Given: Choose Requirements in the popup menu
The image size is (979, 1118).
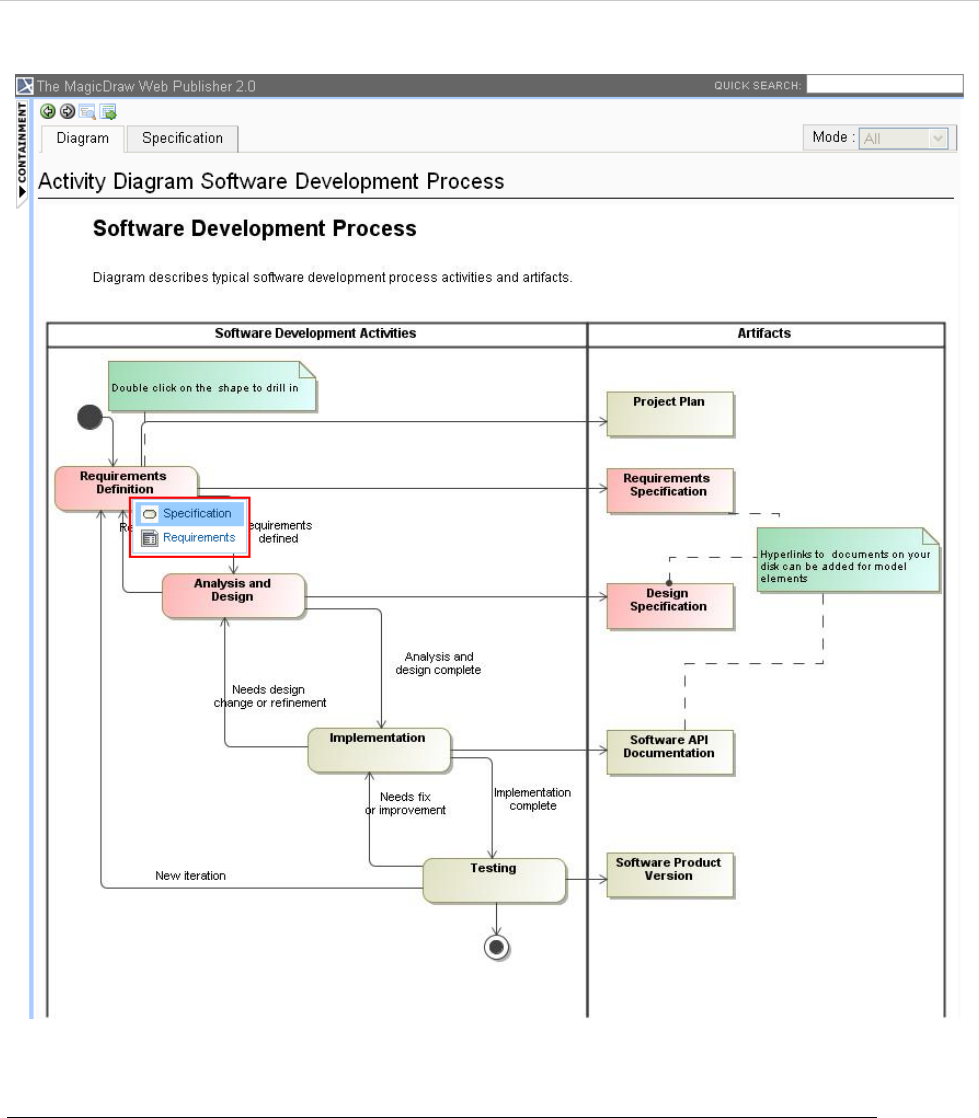Looking at the screenshot, I should [x=190, y=538].
